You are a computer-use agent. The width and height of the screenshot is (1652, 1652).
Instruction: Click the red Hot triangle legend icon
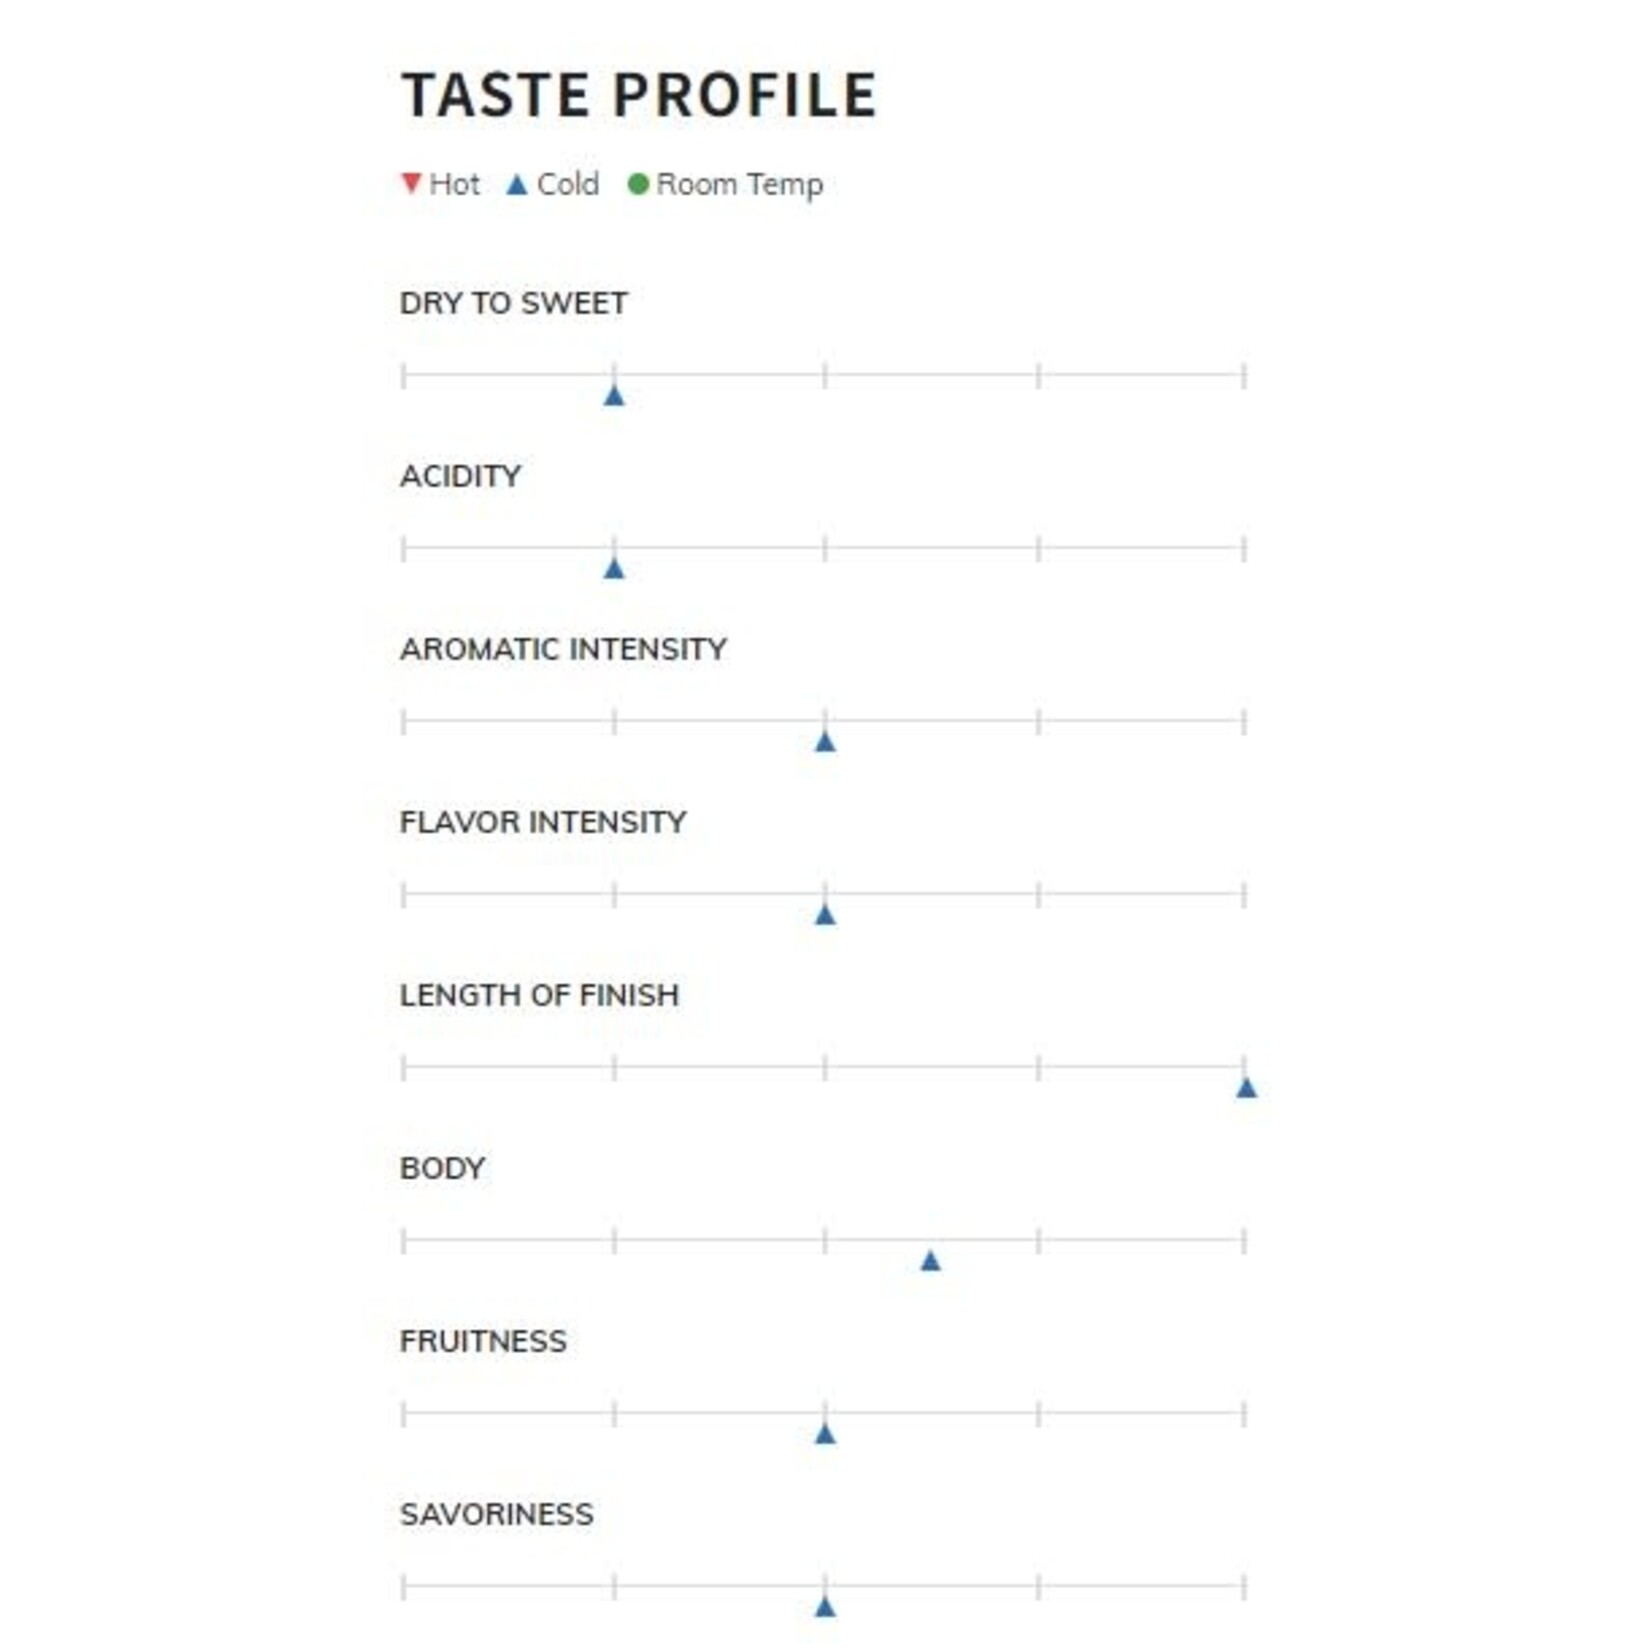(x=411, y=184)
